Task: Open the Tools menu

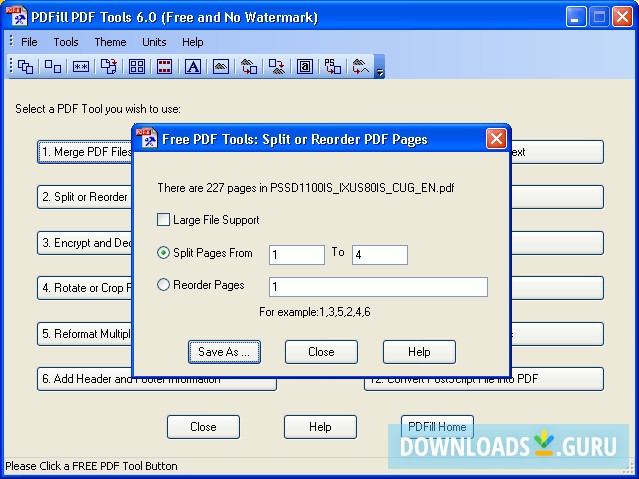Action: (x=66, y=42)
